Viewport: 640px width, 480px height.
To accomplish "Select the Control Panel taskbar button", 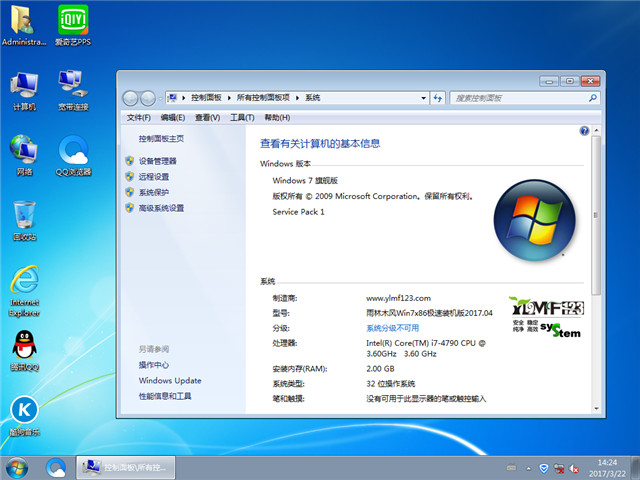I will pyautogui.click(x=126, y=468).
